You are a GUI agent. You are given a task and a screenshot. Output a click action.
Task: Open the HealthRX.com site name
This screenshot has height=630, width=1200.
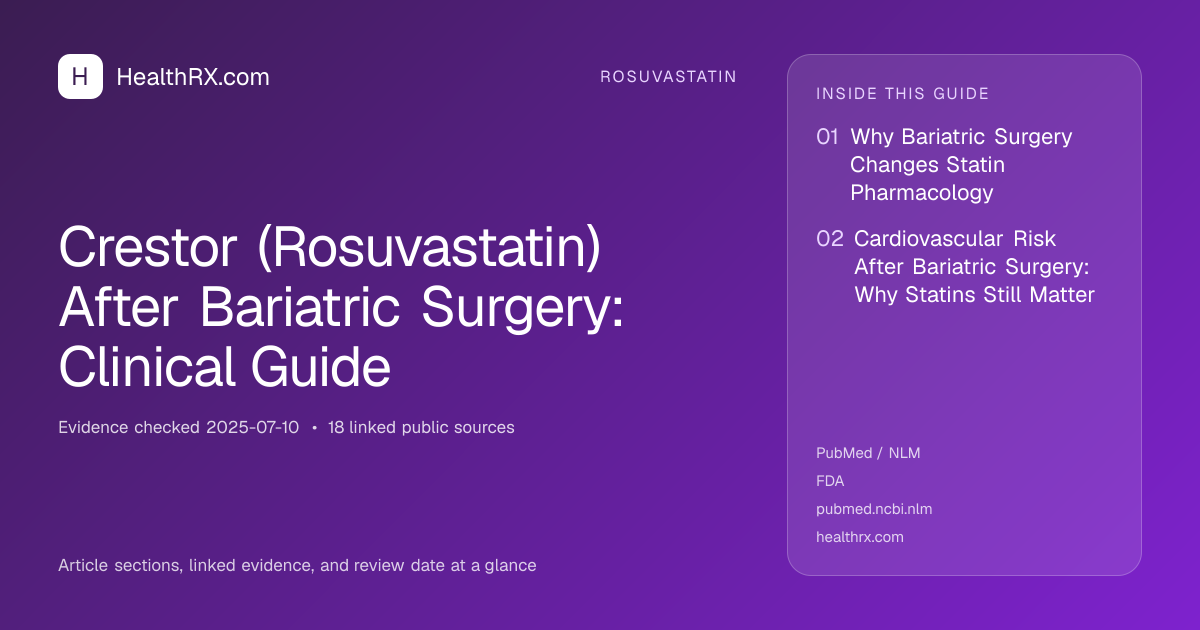pos(193,77)
